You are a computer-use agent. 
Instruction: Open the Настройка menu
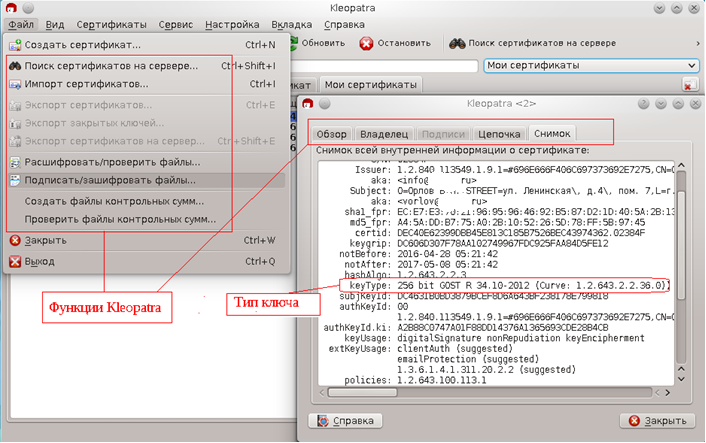click(232, 24)
